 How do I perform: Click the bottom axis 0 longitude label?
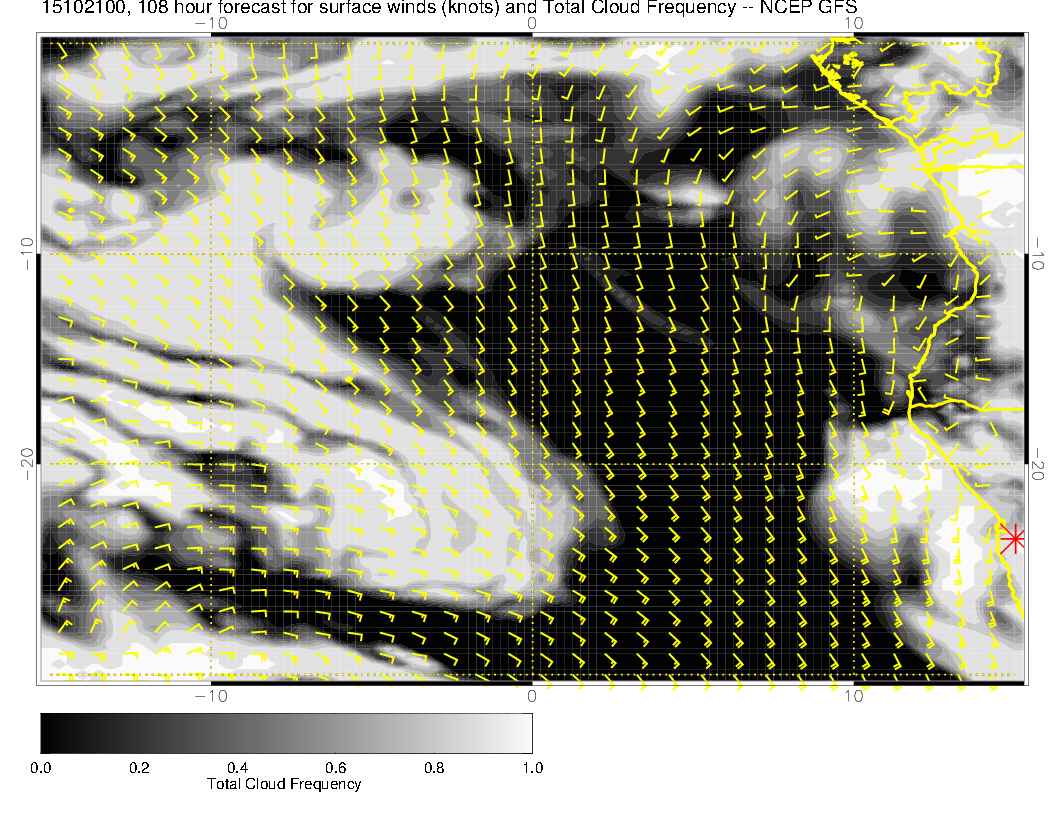click(532, 696)
